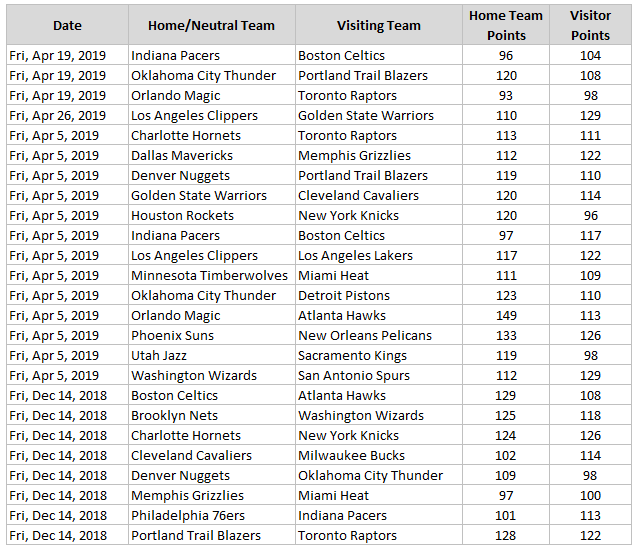638x552 pixels.
Task: Select the Indiana Pacers cell in first row
Action: [x=176, y=56]
